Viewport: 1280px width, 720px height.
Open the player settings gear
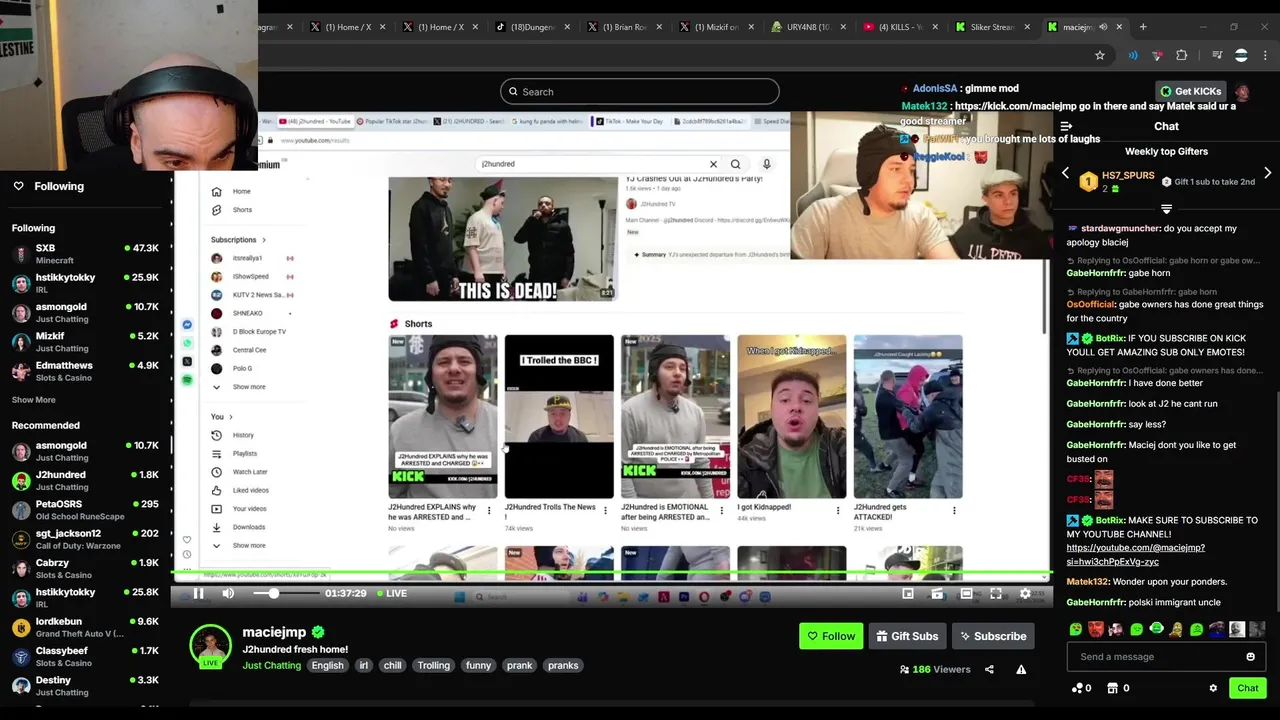1025,594
